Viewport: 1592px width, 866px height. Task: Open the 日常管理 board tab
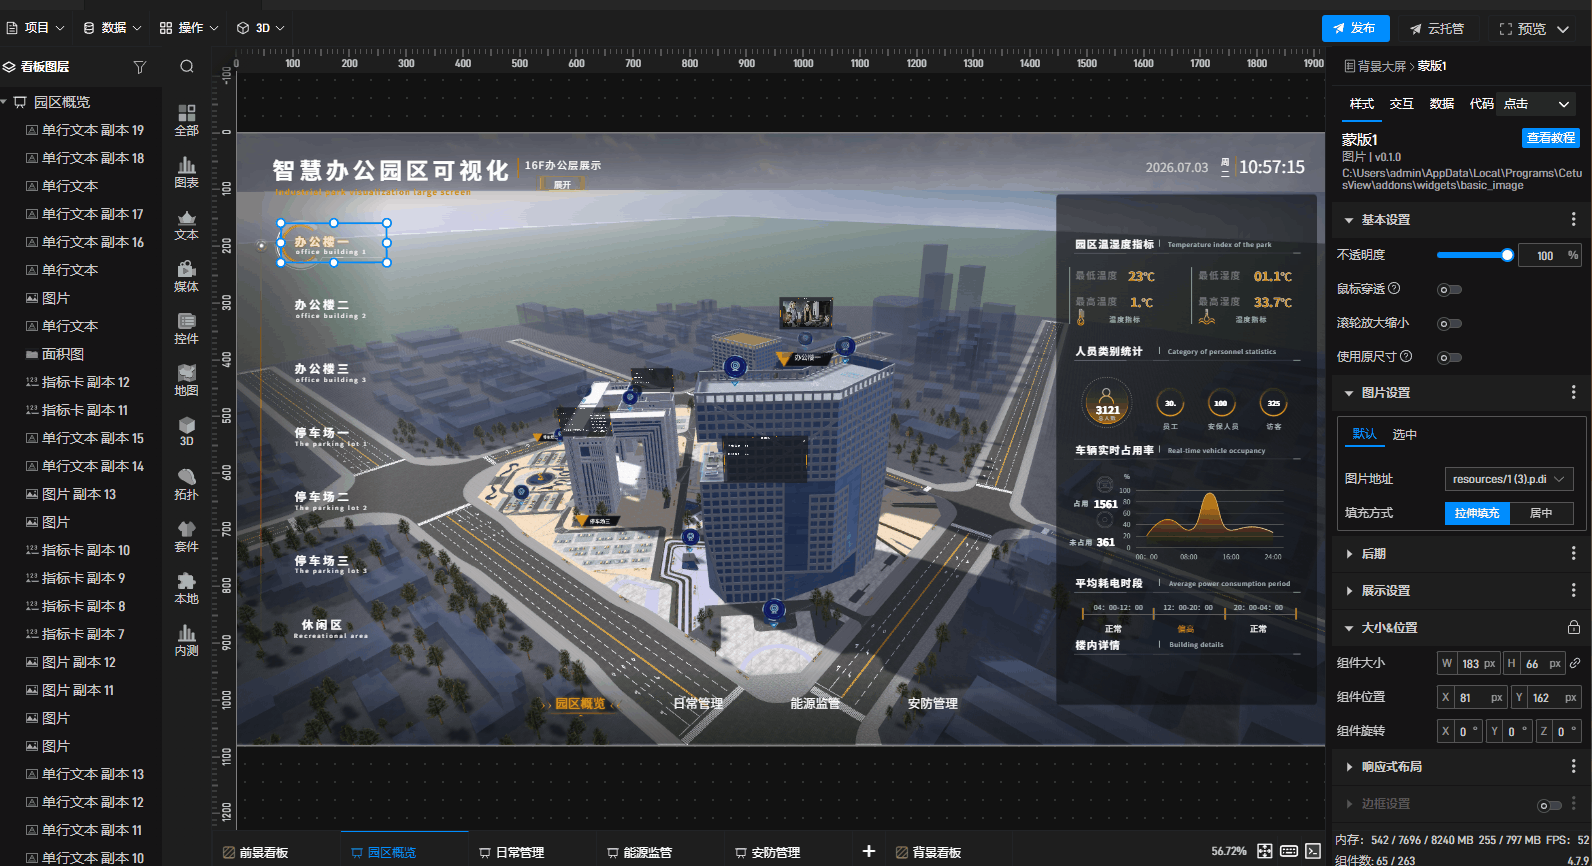coord(512,852)
